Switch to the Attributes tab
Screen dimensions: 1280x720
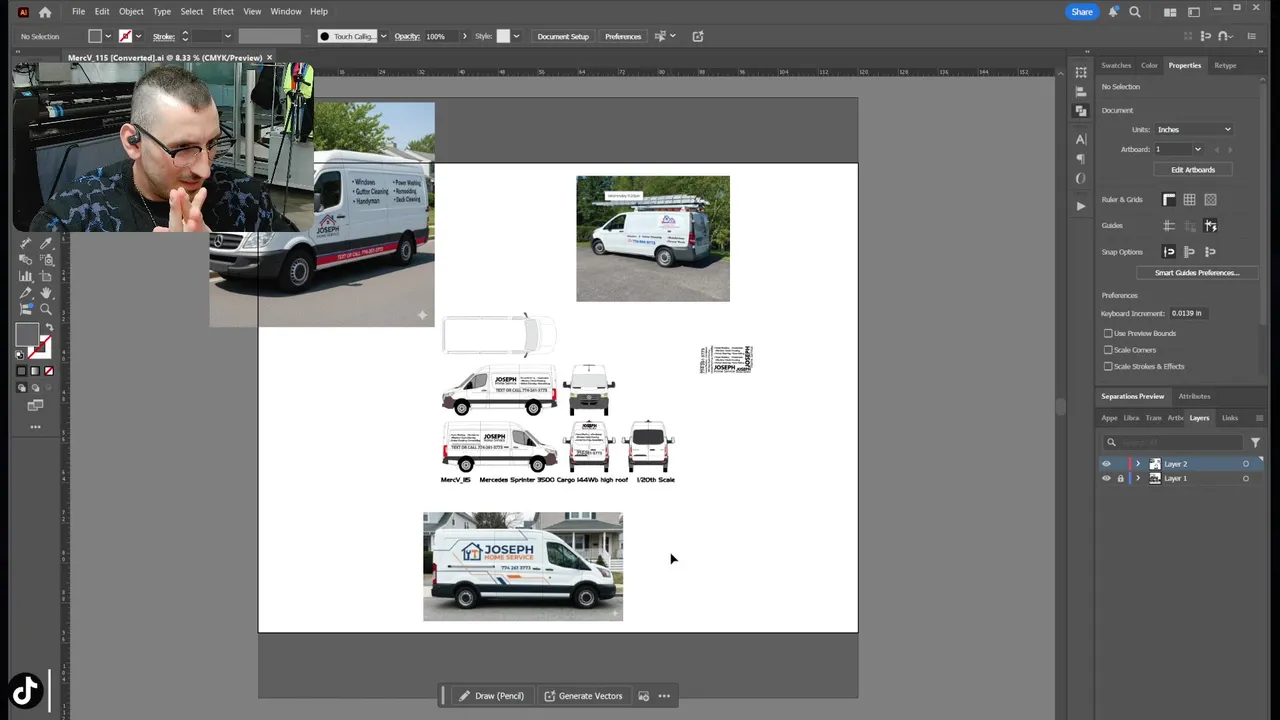point(1194,396)
